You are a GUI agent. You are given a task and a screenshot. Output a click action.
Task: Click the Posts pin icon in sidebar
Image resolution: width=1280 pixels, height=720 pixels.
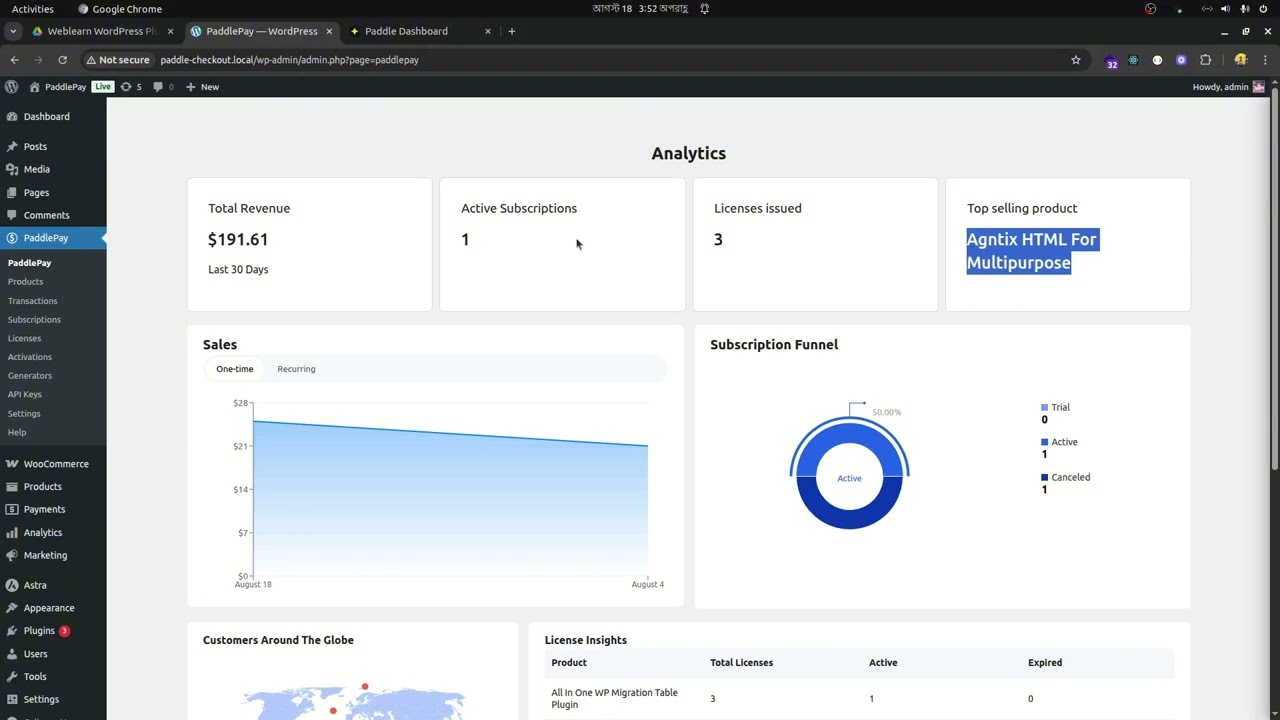12,146
